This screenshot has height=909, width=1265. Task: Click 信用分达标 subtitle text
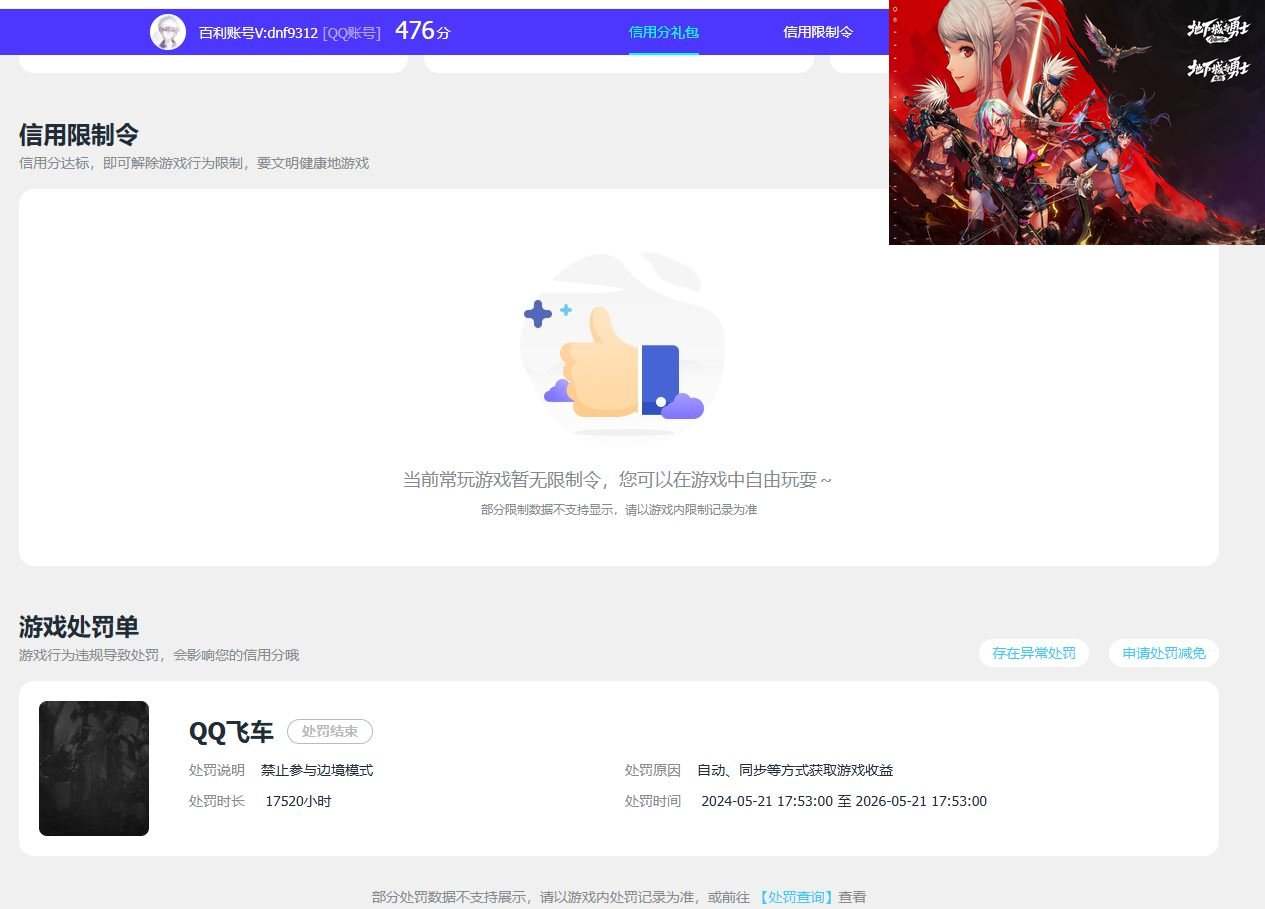pos(194,163)
